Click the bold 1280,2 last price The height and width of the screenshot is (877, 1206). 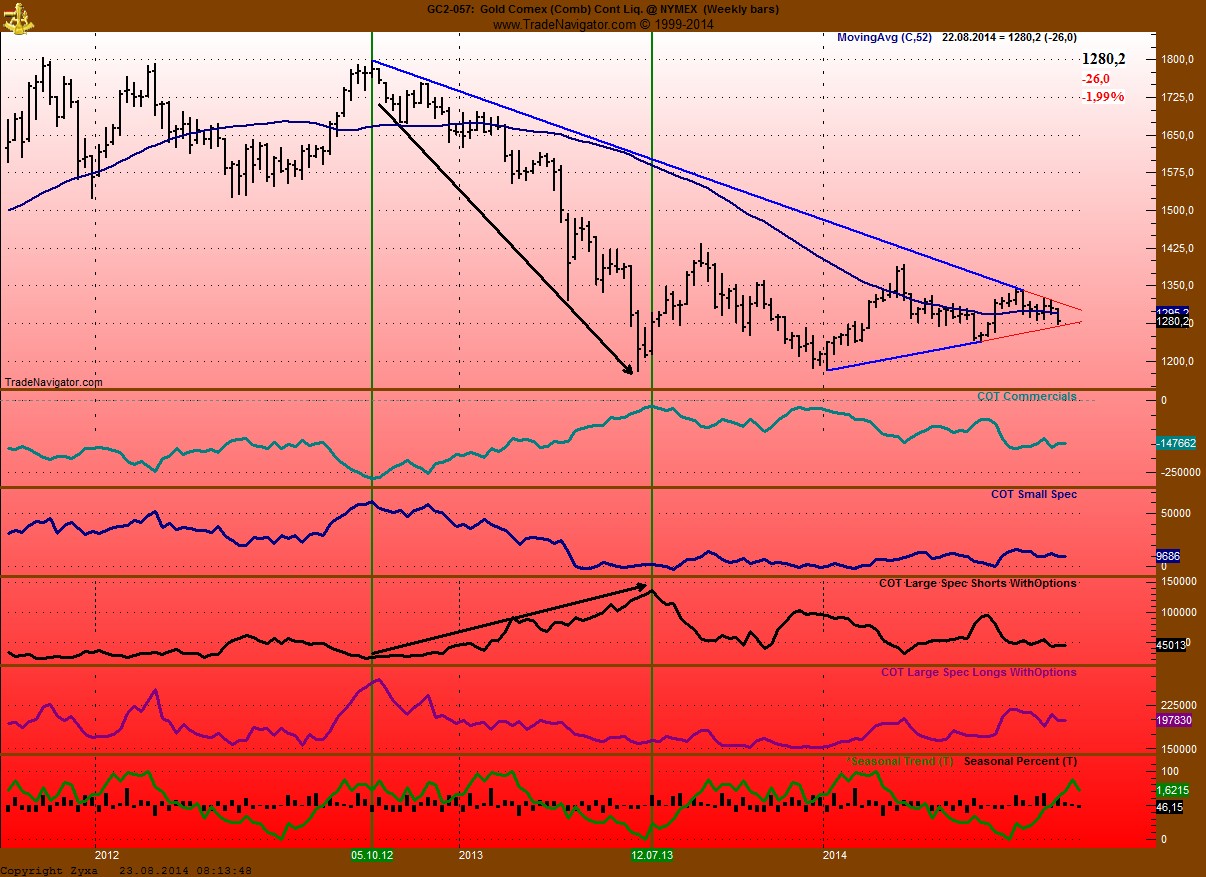(x=1102, y=60)
